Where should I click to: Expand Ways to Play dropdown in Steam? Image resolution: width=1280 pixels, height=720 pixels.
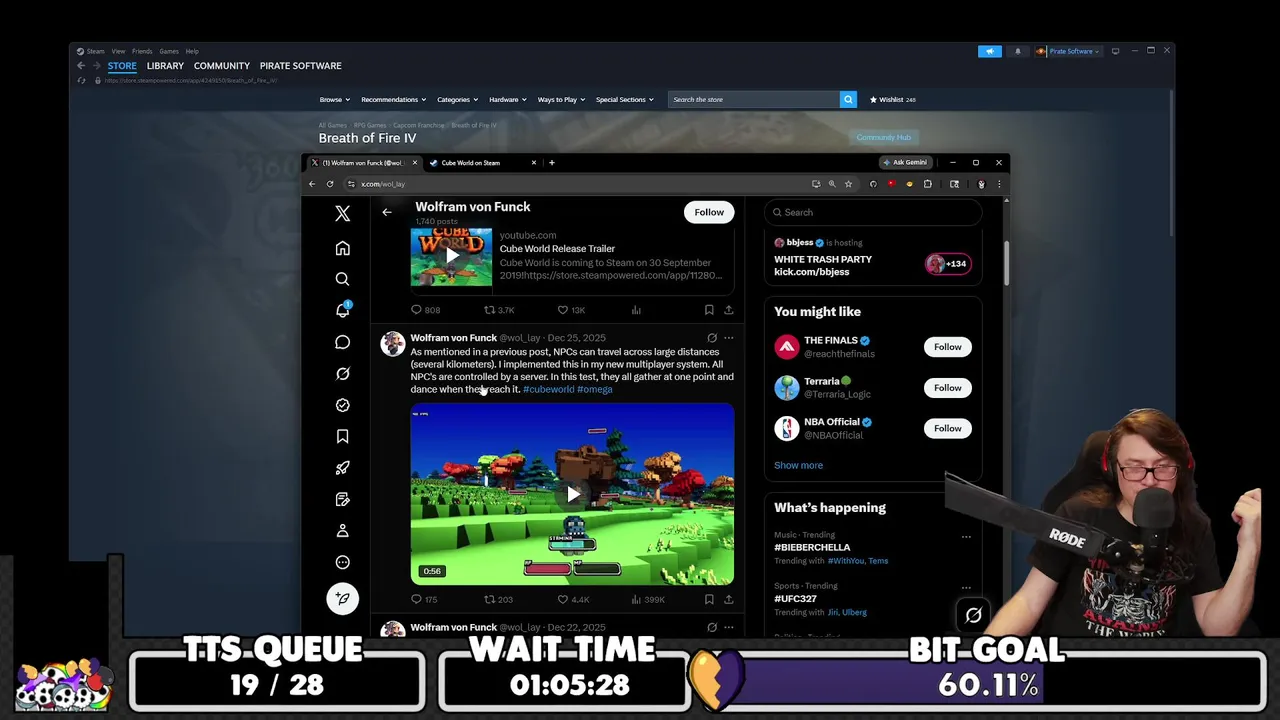[x=561, y=100]
